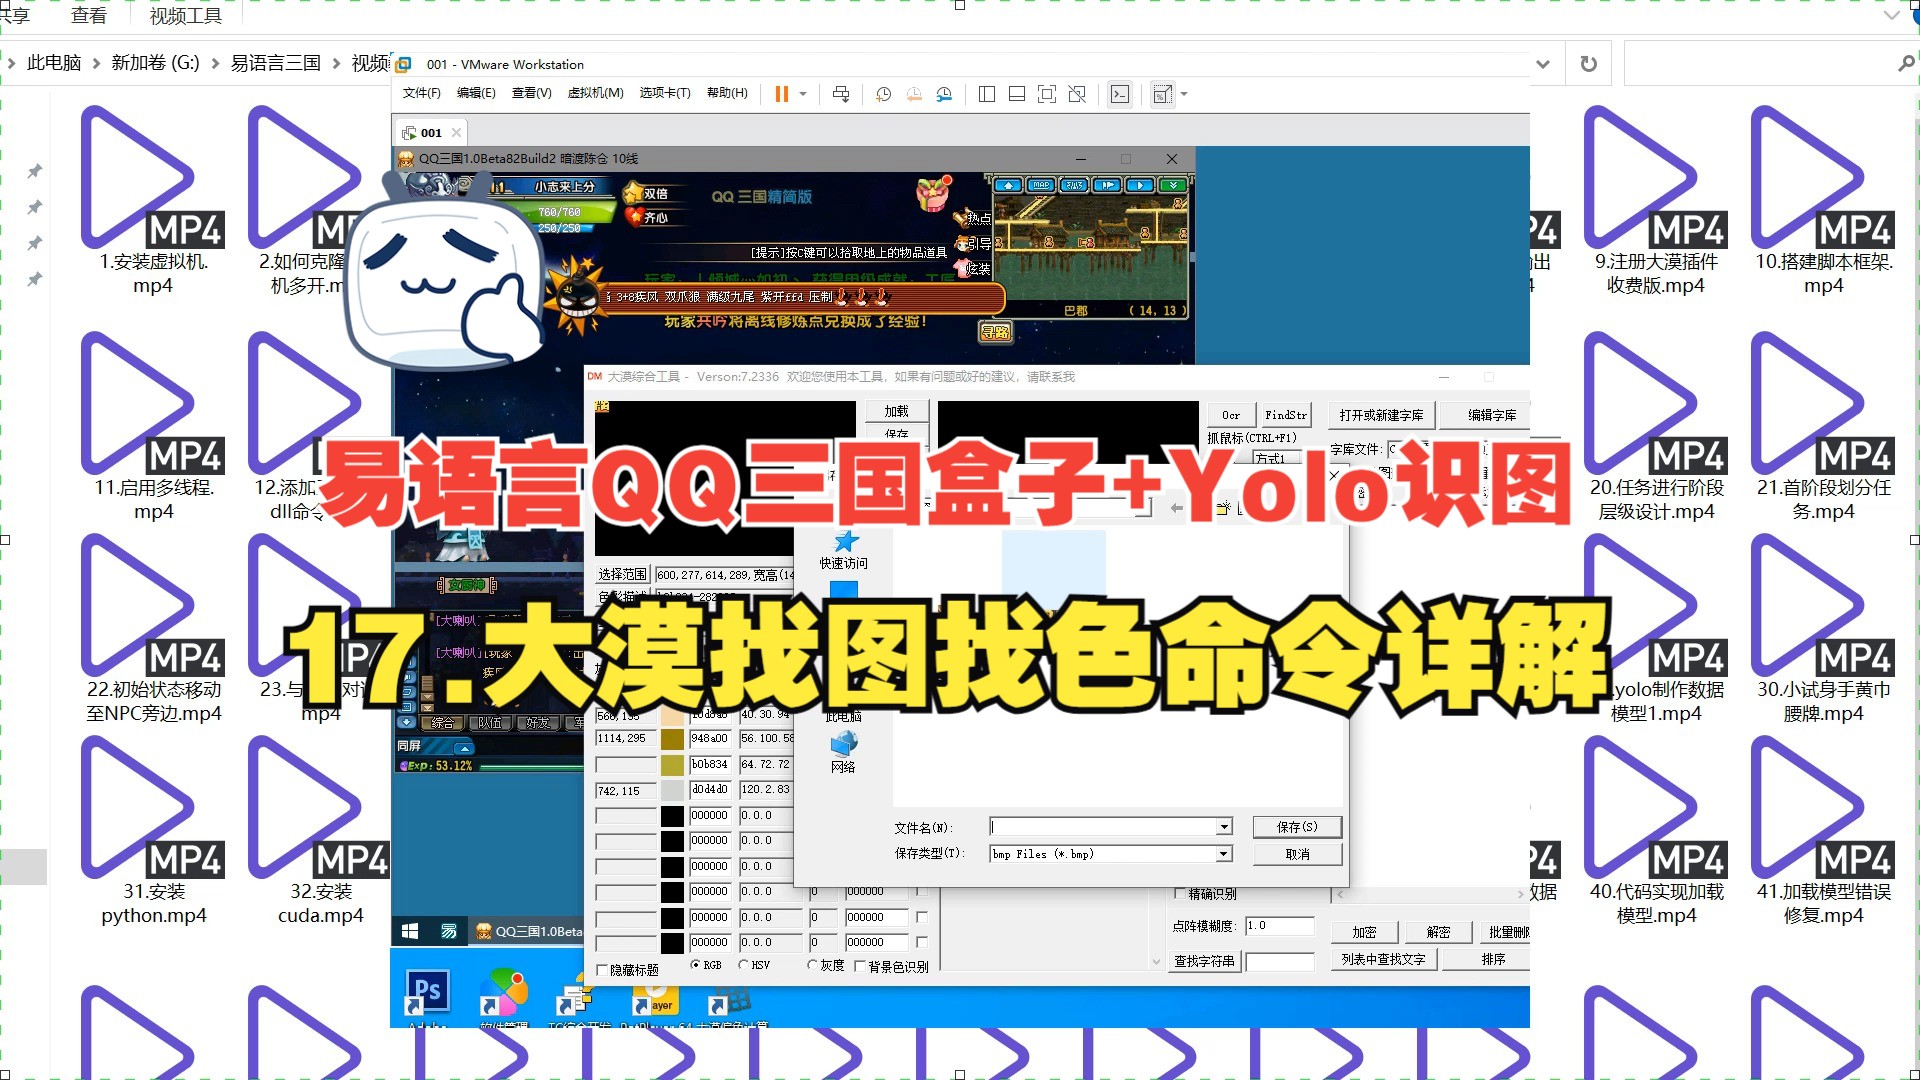1920x1080 pixels.
Task: Toggle VMware library sidebar icon
Action: (987, 94)
